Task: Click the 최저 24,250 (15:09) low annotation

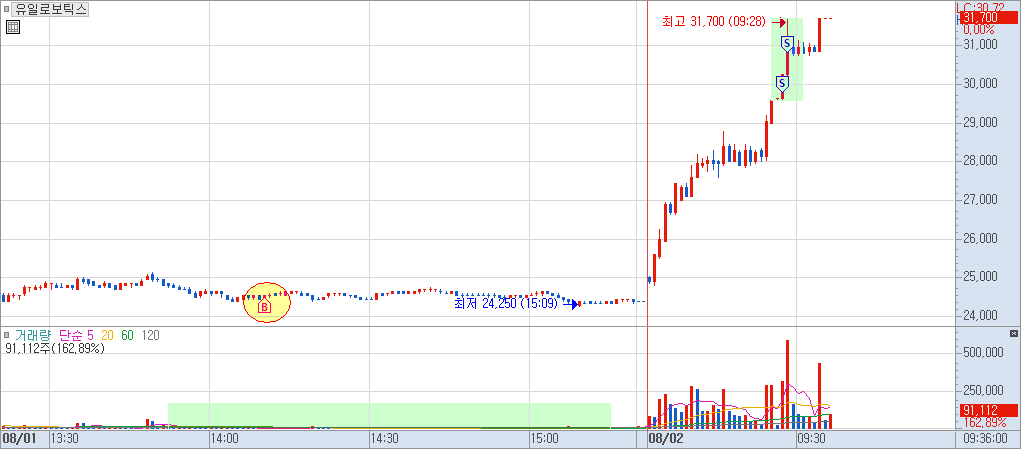Action: point(505,303)
